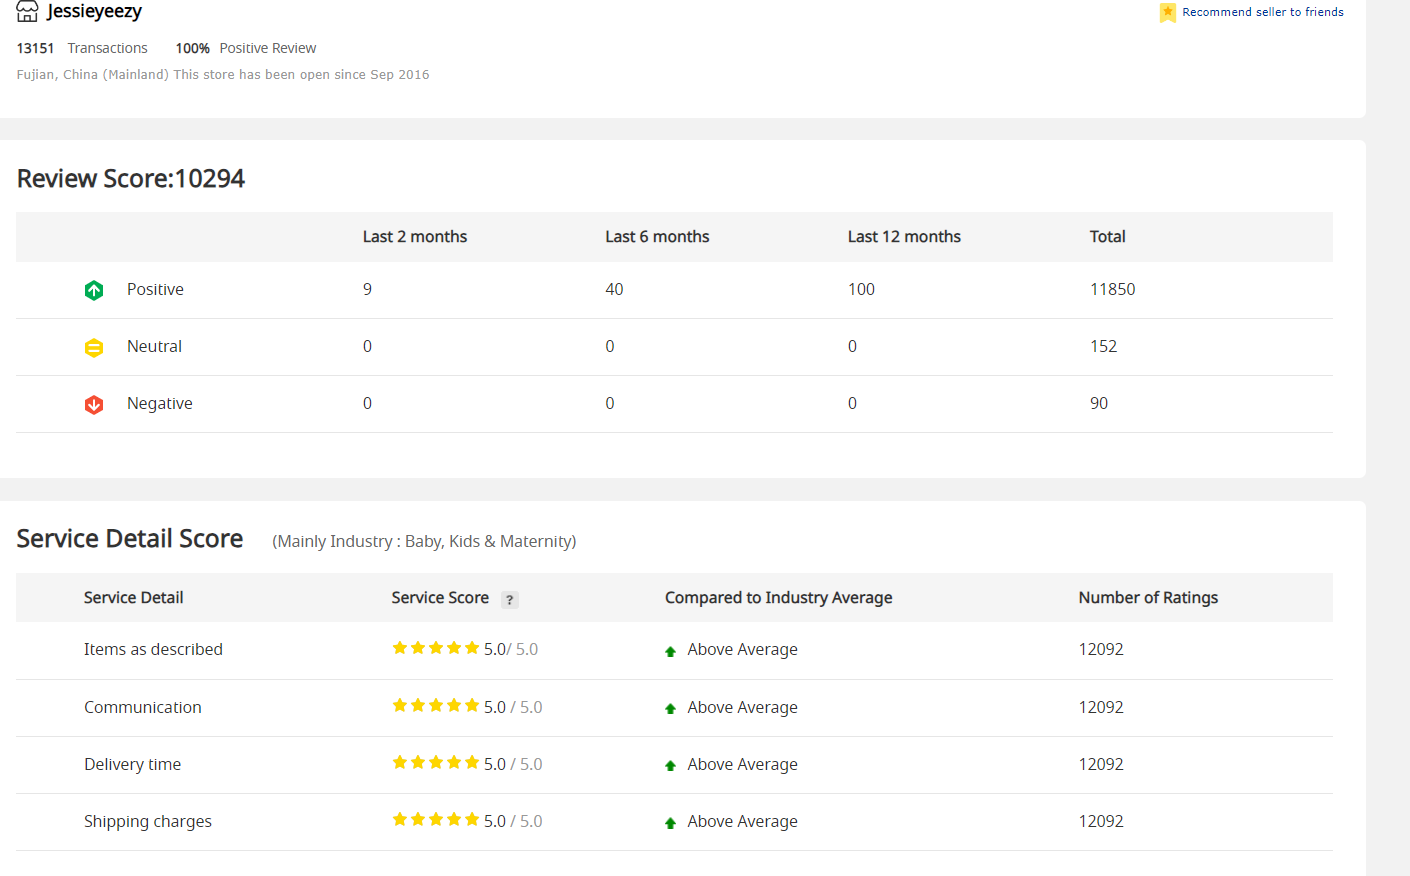Screen dimensions: 1410x876
Task: Click Above Average text in Delivery time row
Action: tap(743, 764)
